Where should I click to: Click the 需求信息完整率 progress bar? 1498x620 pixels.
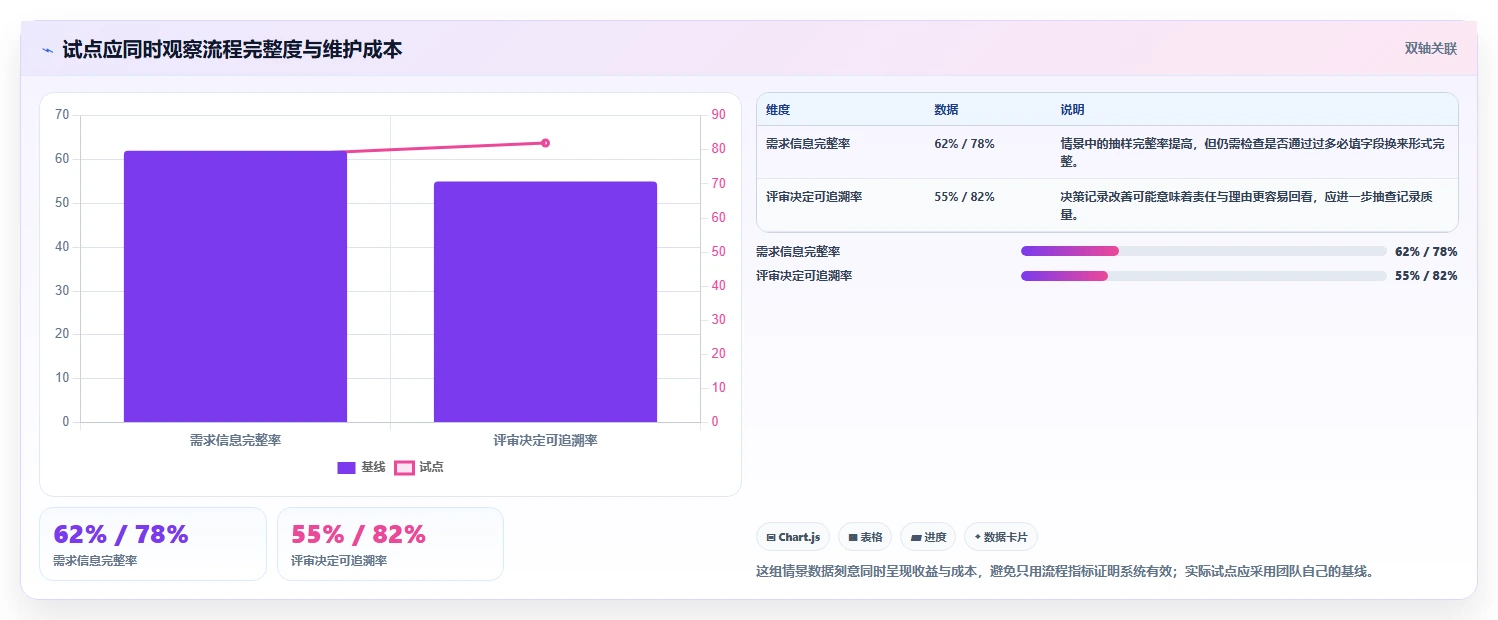[x=1204, y=251]
